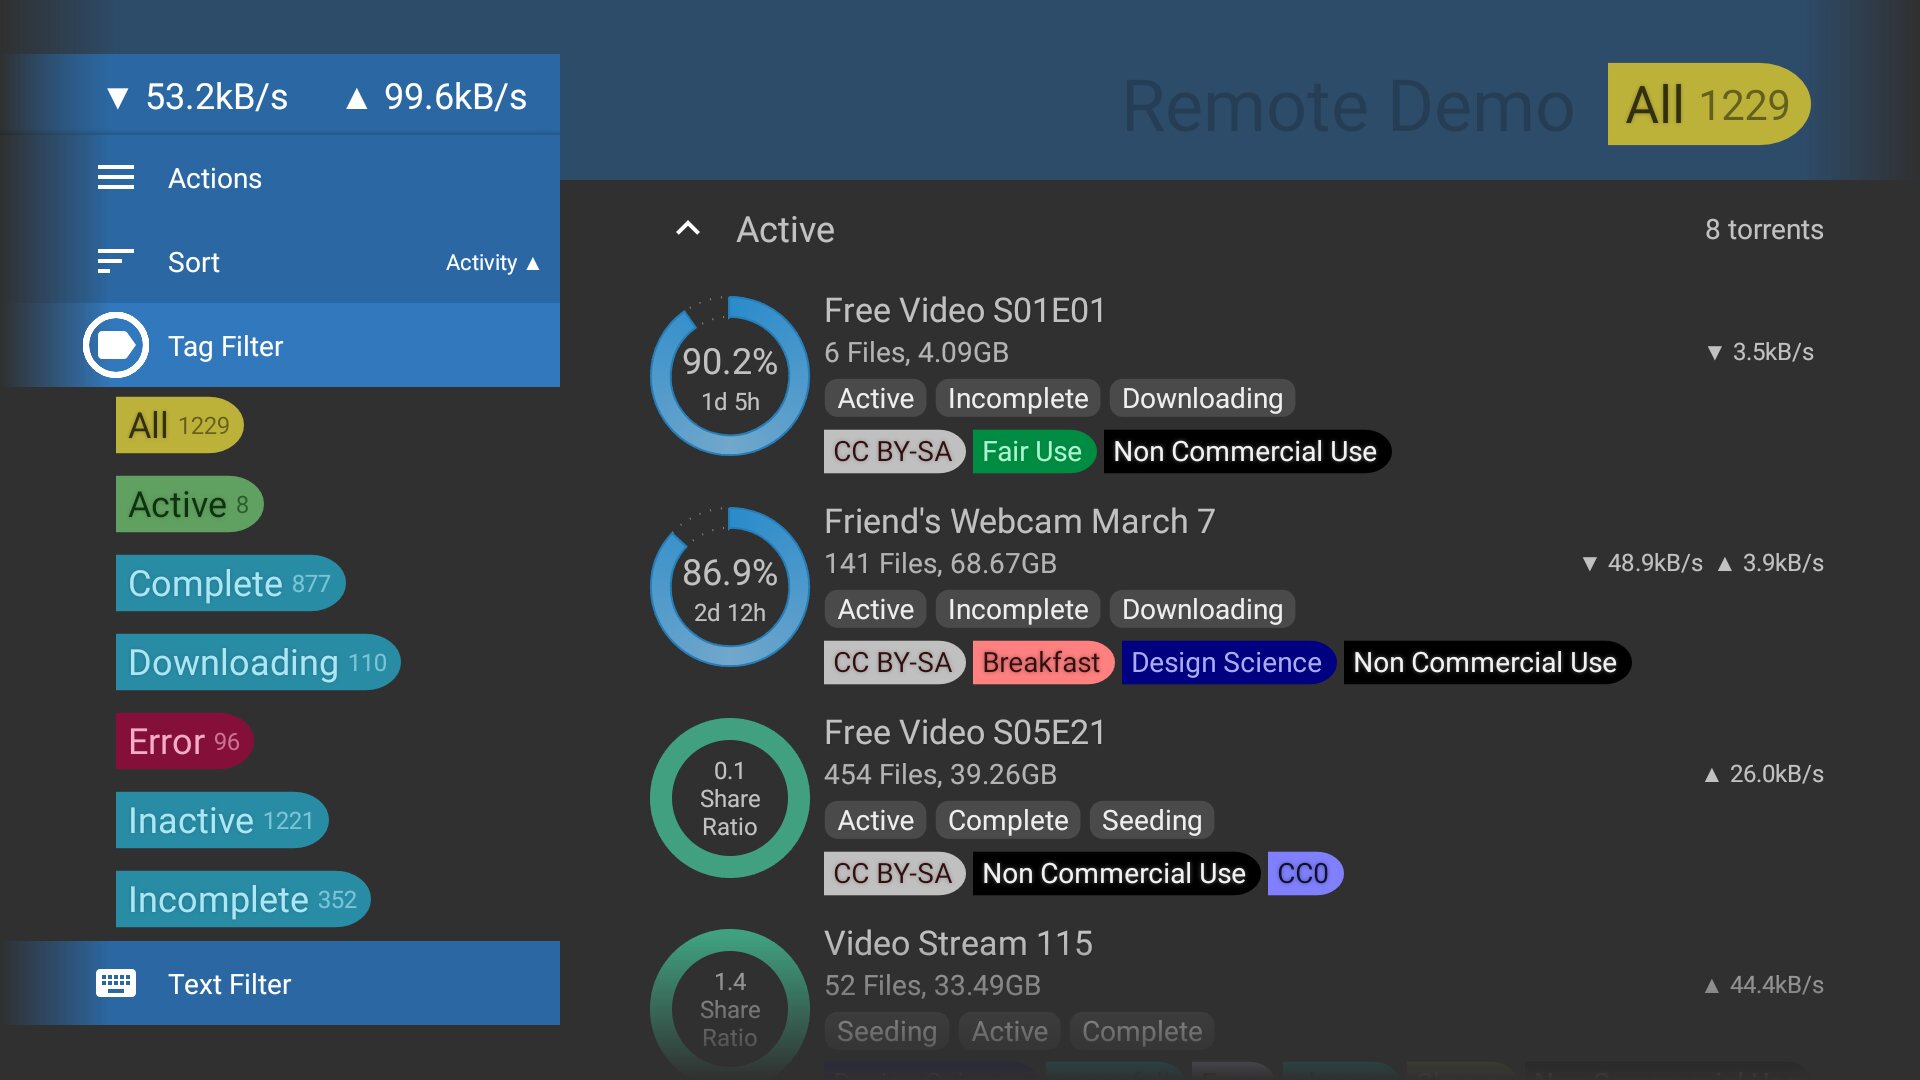The image size is (1920, 1080).
Task: Click the Design Science tag
Action: 1227,663
